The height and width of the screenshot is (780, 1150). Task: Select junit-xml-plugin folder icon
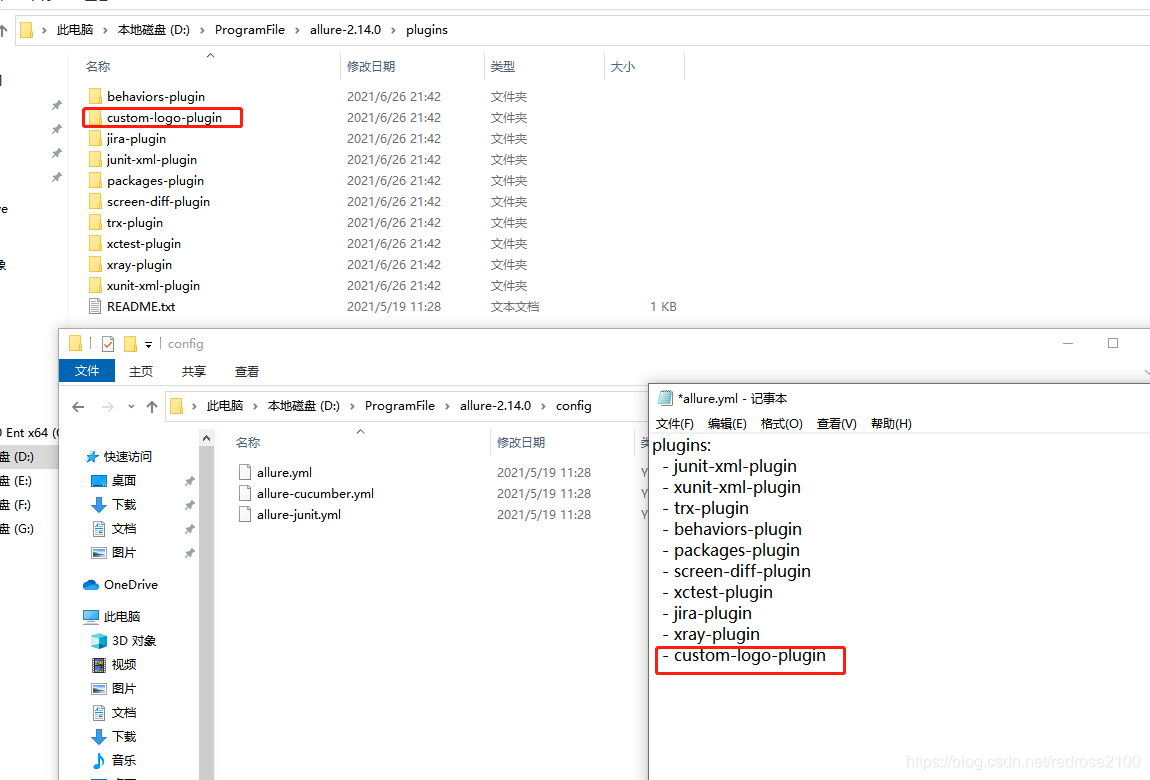click(95, 160)
